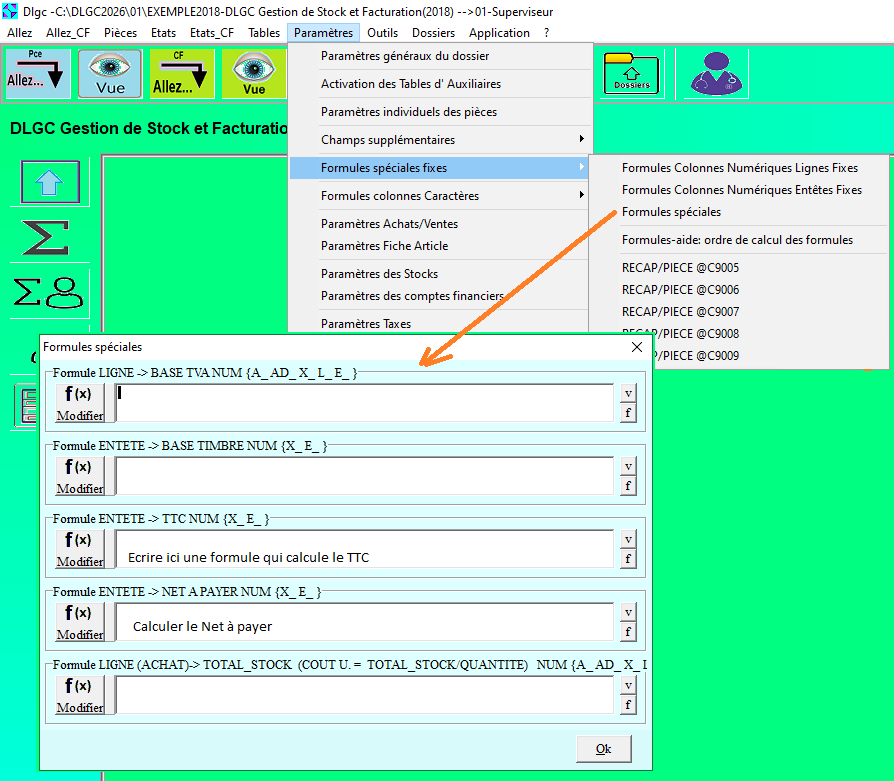Click the Sigma with person sidebar icon
Screen dimensions: 894x781
tap(48, 292)
